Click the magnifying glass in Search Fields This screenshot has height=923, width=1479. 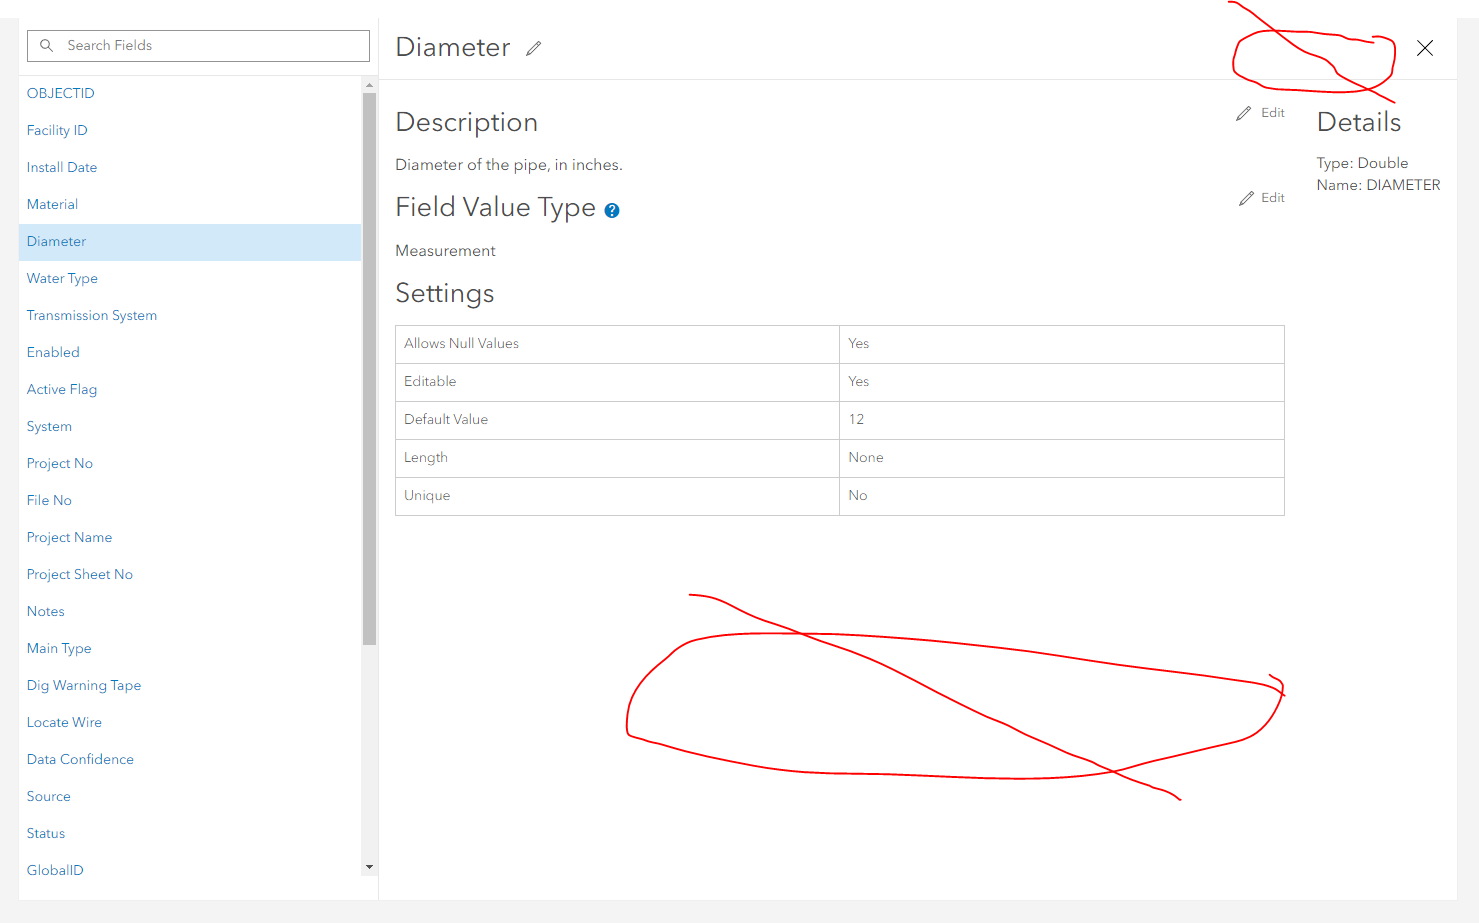click(x=46, y=45)
